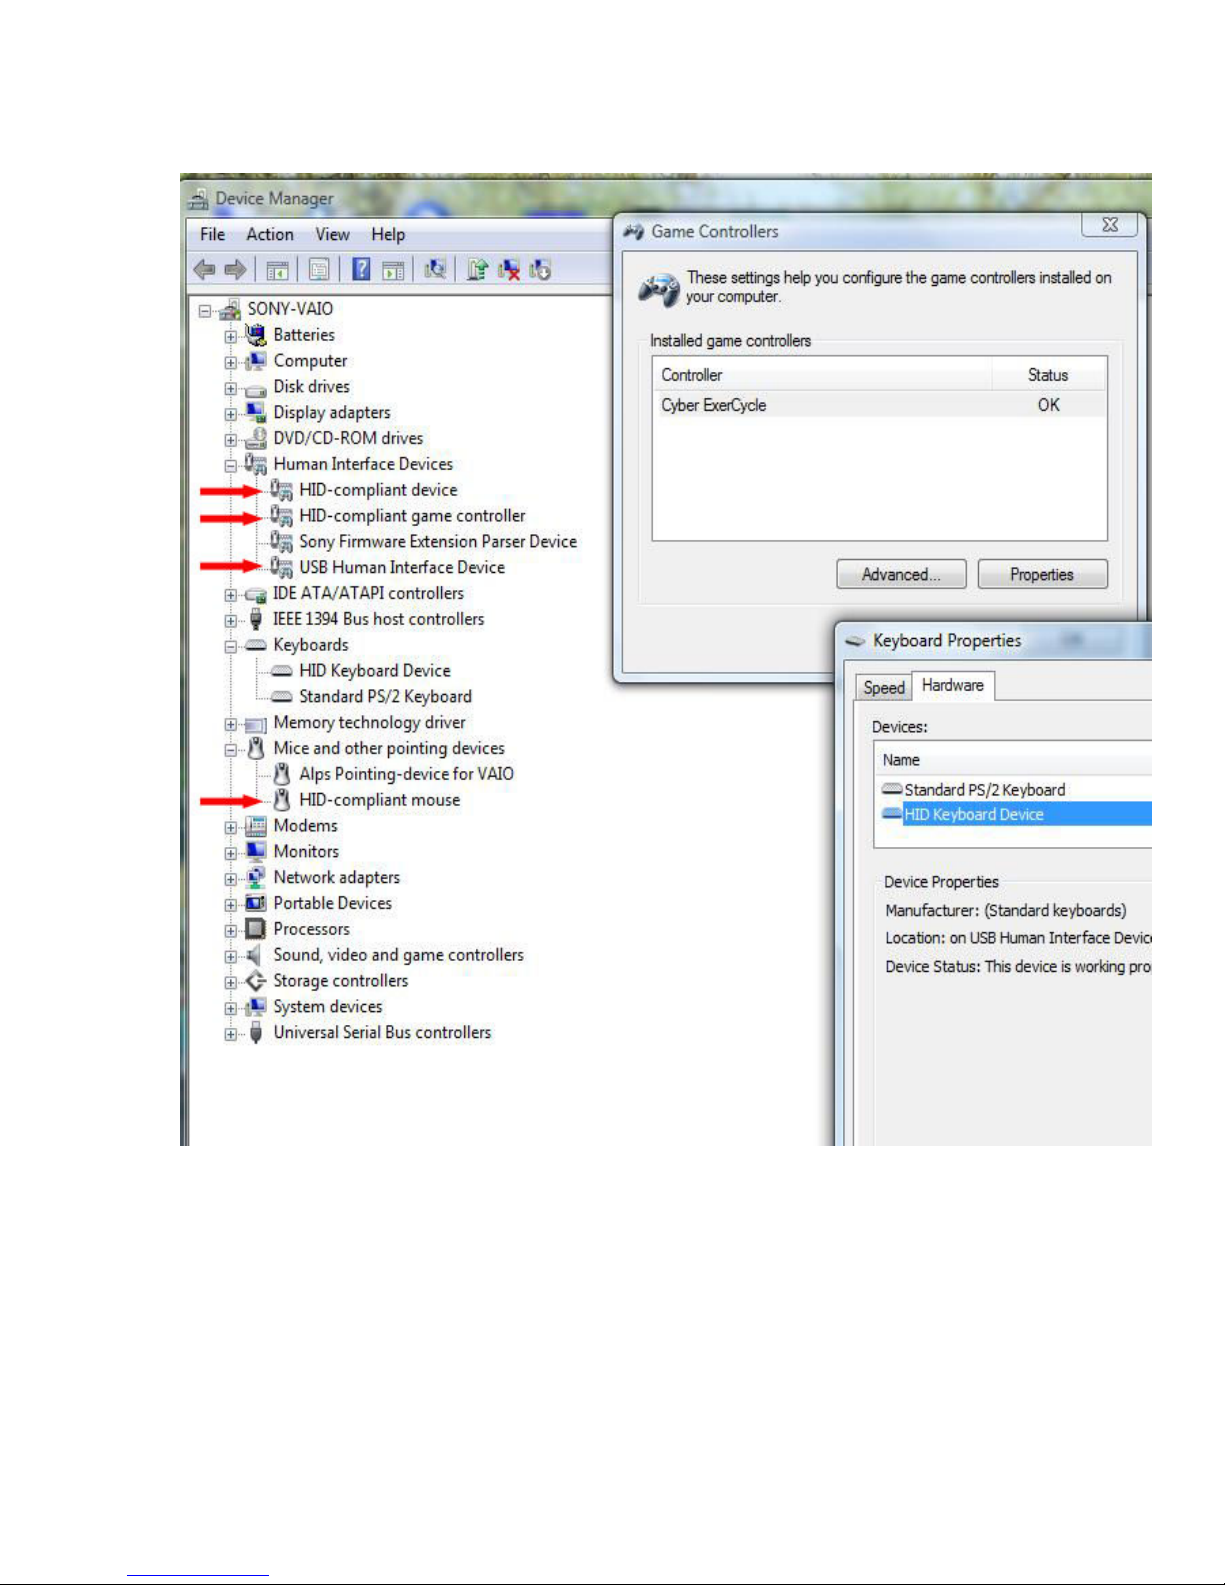Viewport: 1225px width, 1585px height.
Task: Click the Uninstall device toolbar icon
Action: coord(509,269)
